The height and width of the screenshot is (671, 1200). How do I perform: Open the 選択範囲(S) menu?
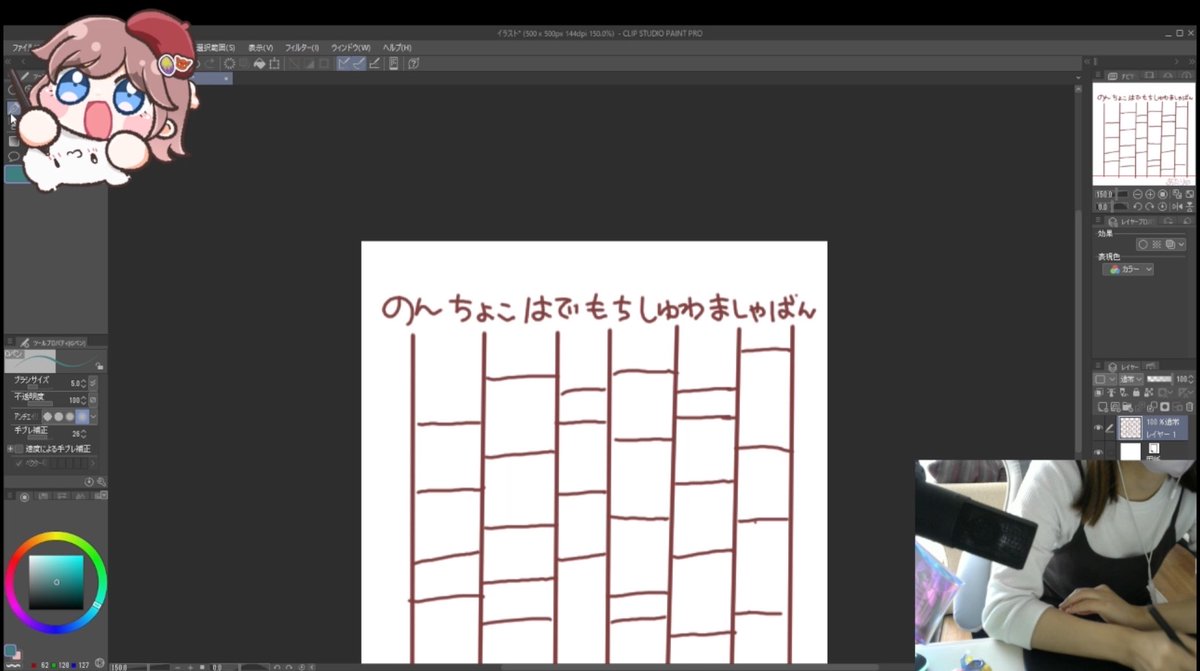(x=215, y=48)
